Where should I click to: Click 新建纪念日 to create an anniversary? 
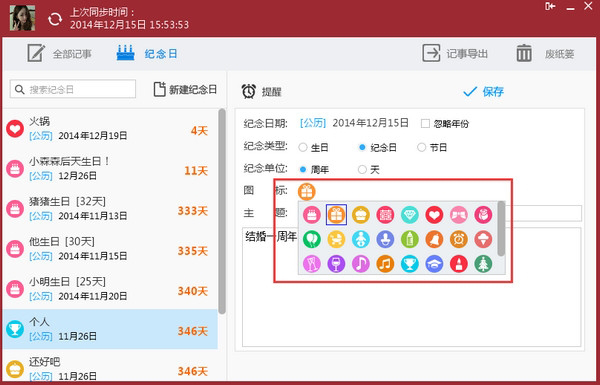(185, 90)
